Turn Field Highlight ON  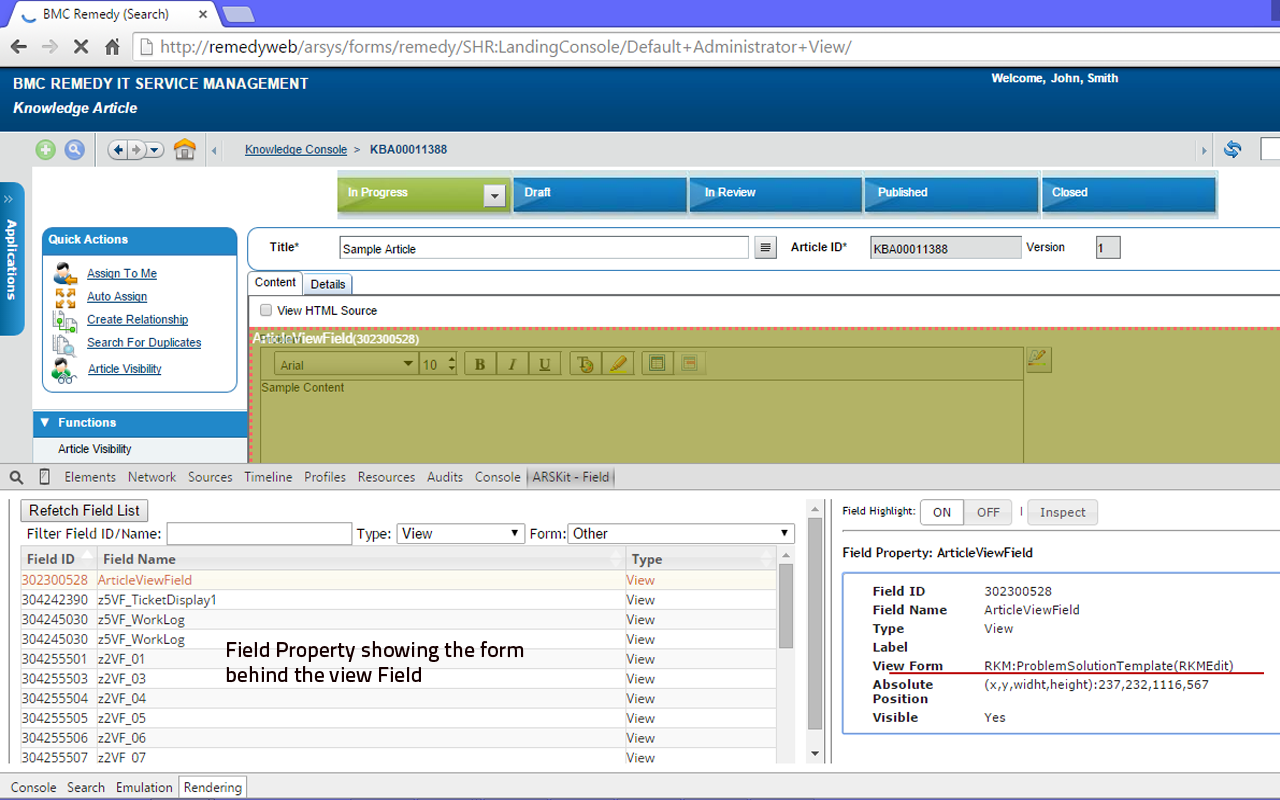point(941,512)
